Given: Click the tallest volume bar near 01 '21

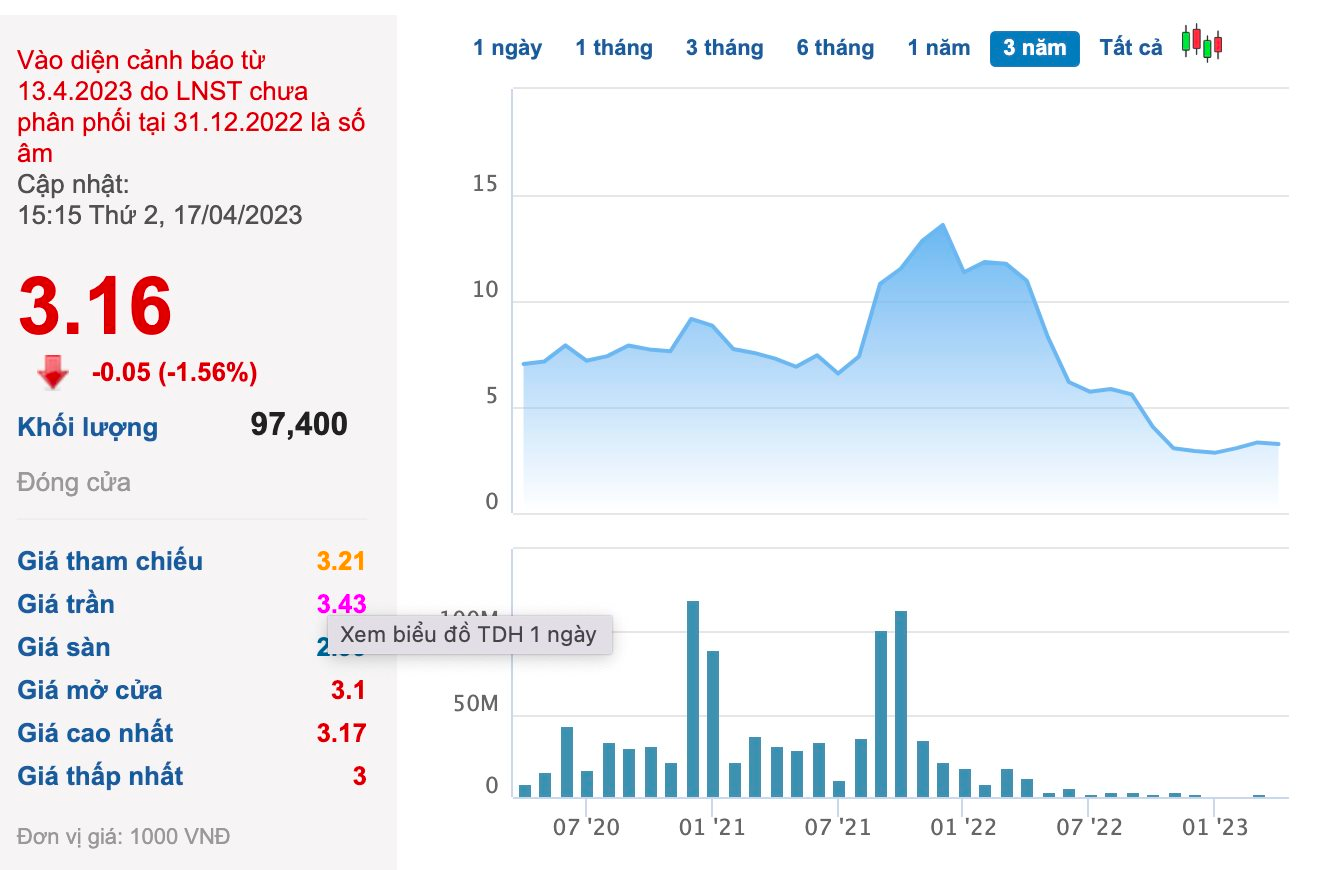Looking at the screenshot, I should point(692,698).
